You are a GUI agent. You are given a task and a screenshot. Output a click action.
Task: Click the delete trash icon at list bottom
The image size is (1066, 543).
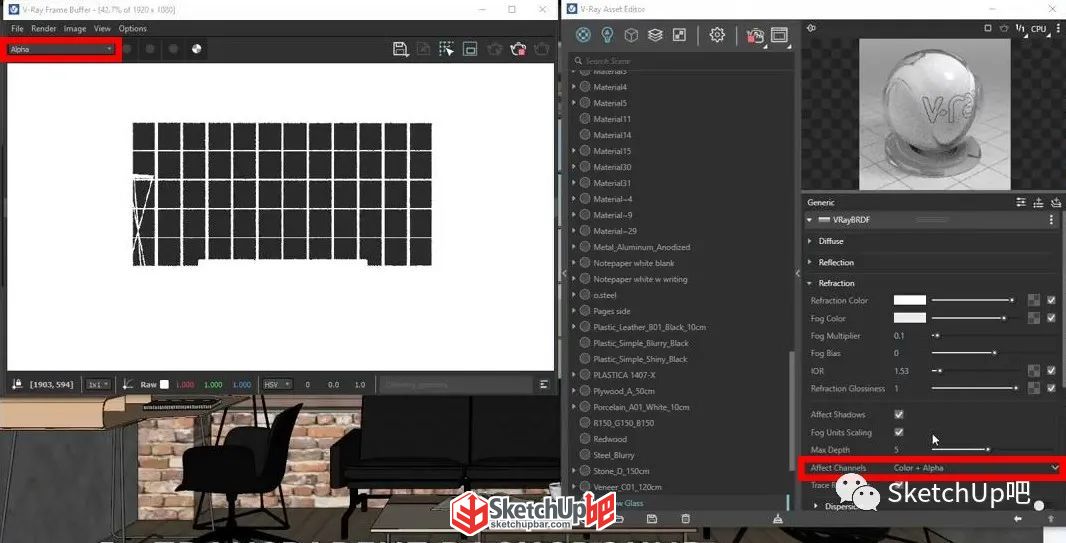685,519
